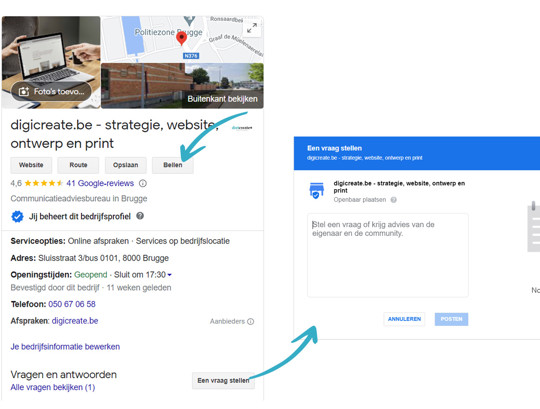Click the blue verified badge icon
Viewport: 540px width, 409px height.
click(17, 217)
